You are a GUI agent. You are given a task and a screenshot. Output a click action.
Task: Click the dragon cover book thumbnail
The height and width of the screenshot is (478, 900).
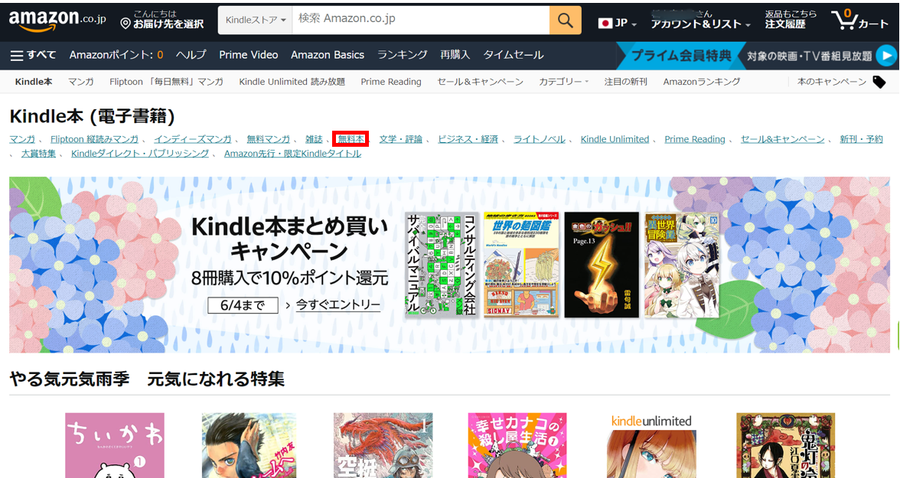383,445
